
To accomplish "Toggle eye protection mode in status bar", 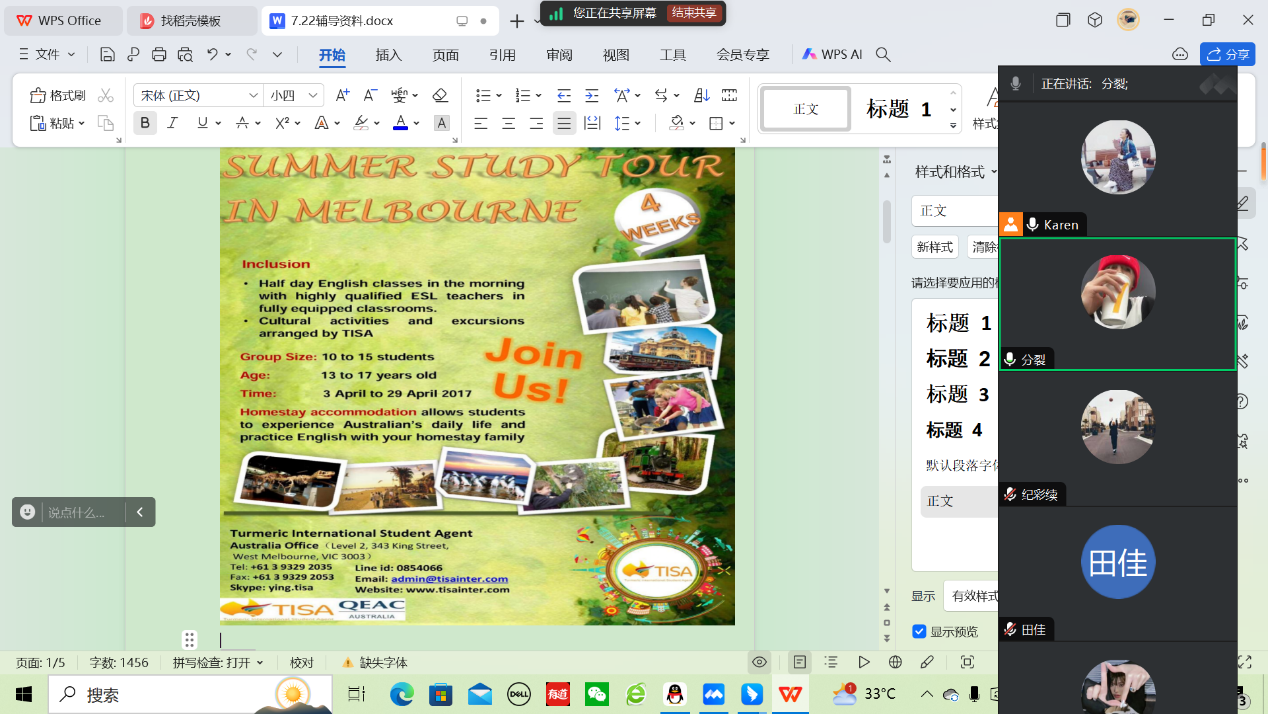I will (x=760, y=662).
